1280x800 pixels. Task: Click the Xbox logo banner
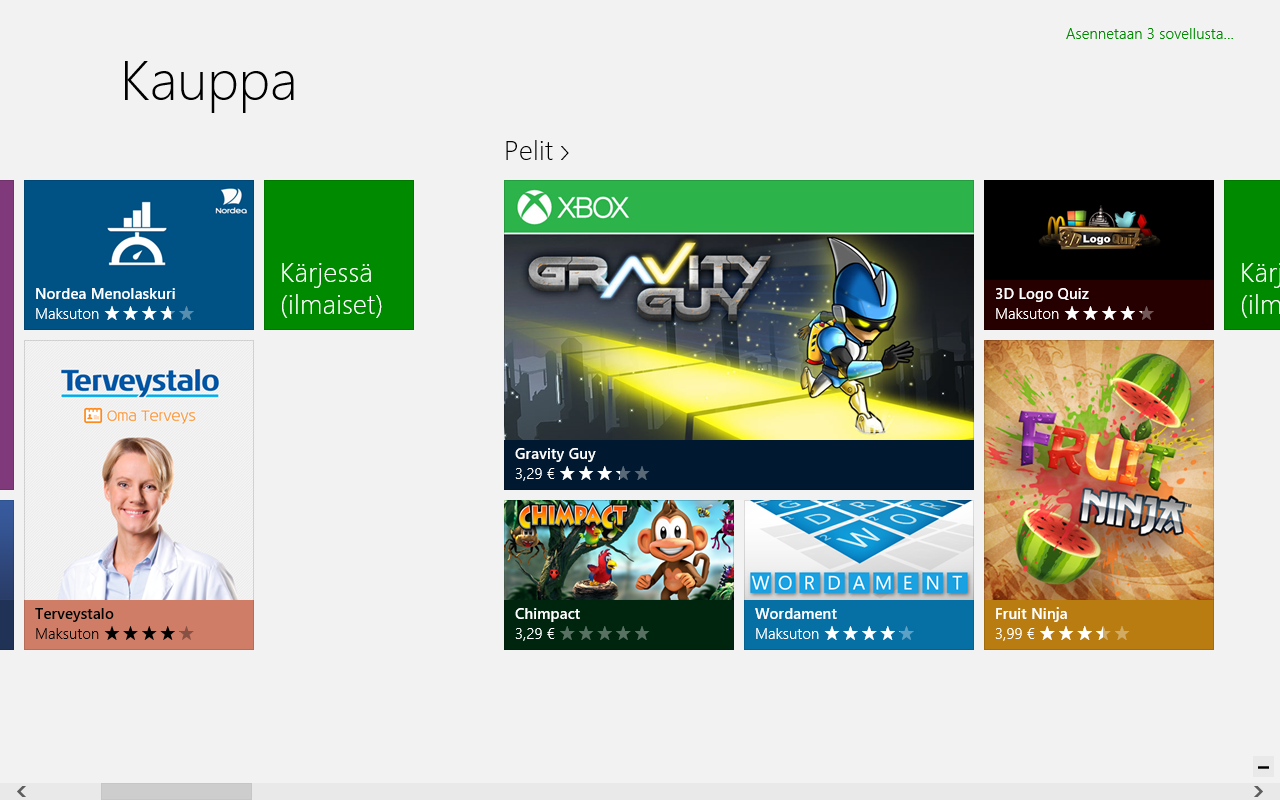[x=739, y=207]
